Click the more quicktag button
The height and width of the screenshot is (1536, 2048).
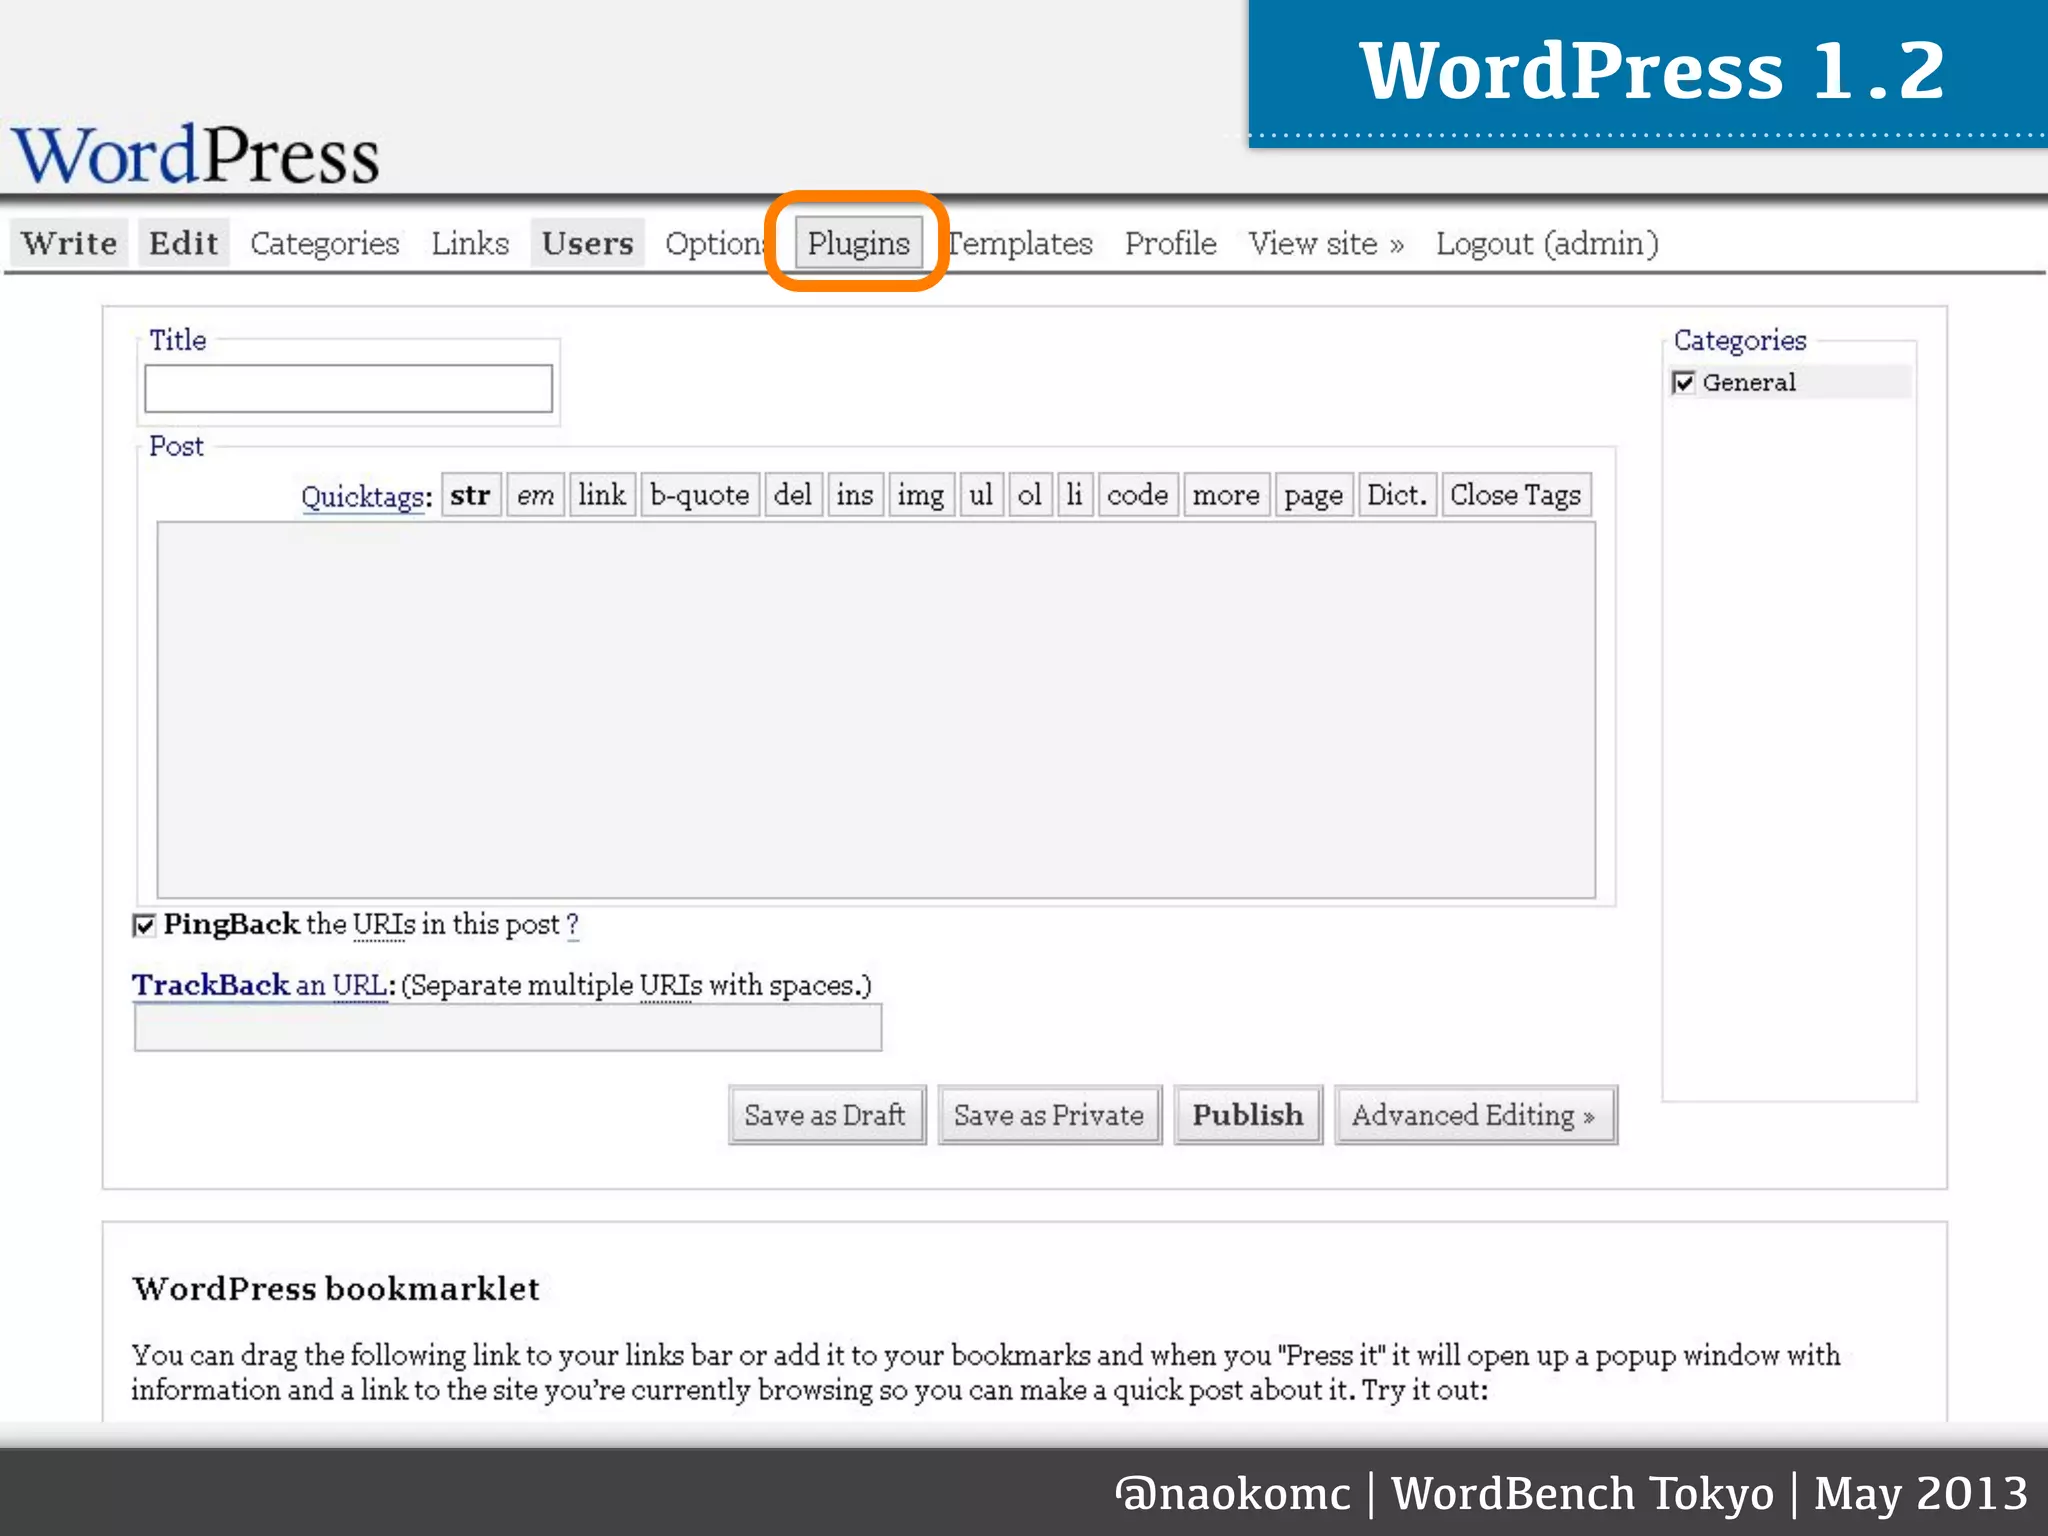pos(1225,495)
